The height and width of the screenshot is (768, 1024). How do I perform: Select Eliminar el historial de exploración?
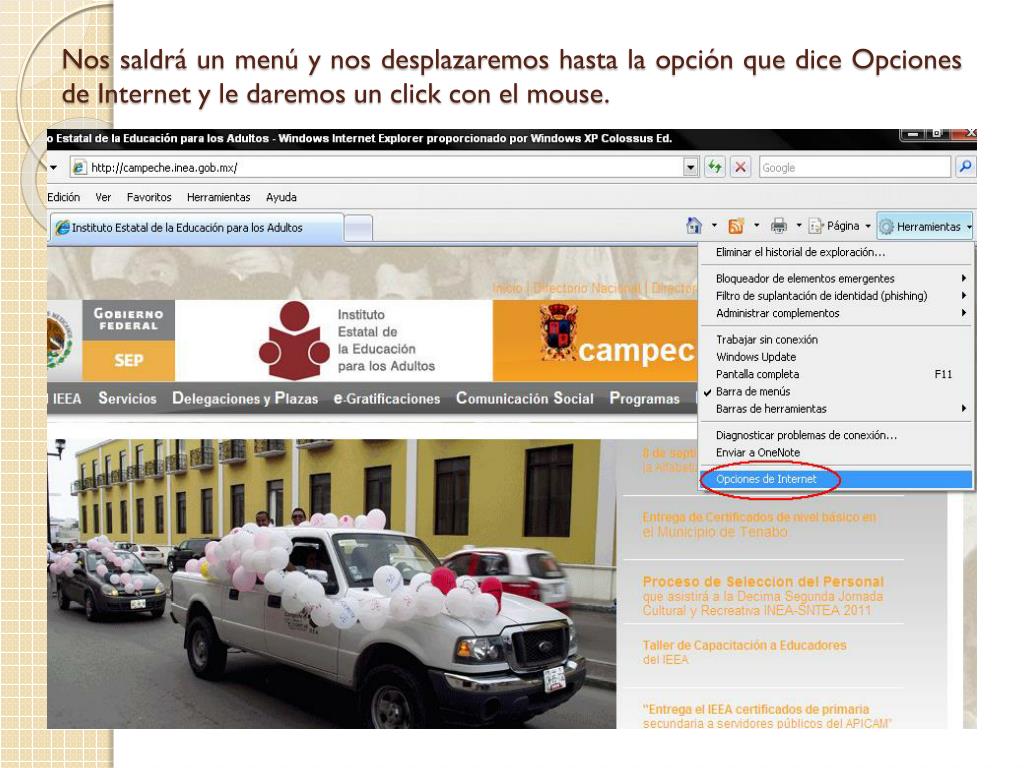tap(835, 252)
